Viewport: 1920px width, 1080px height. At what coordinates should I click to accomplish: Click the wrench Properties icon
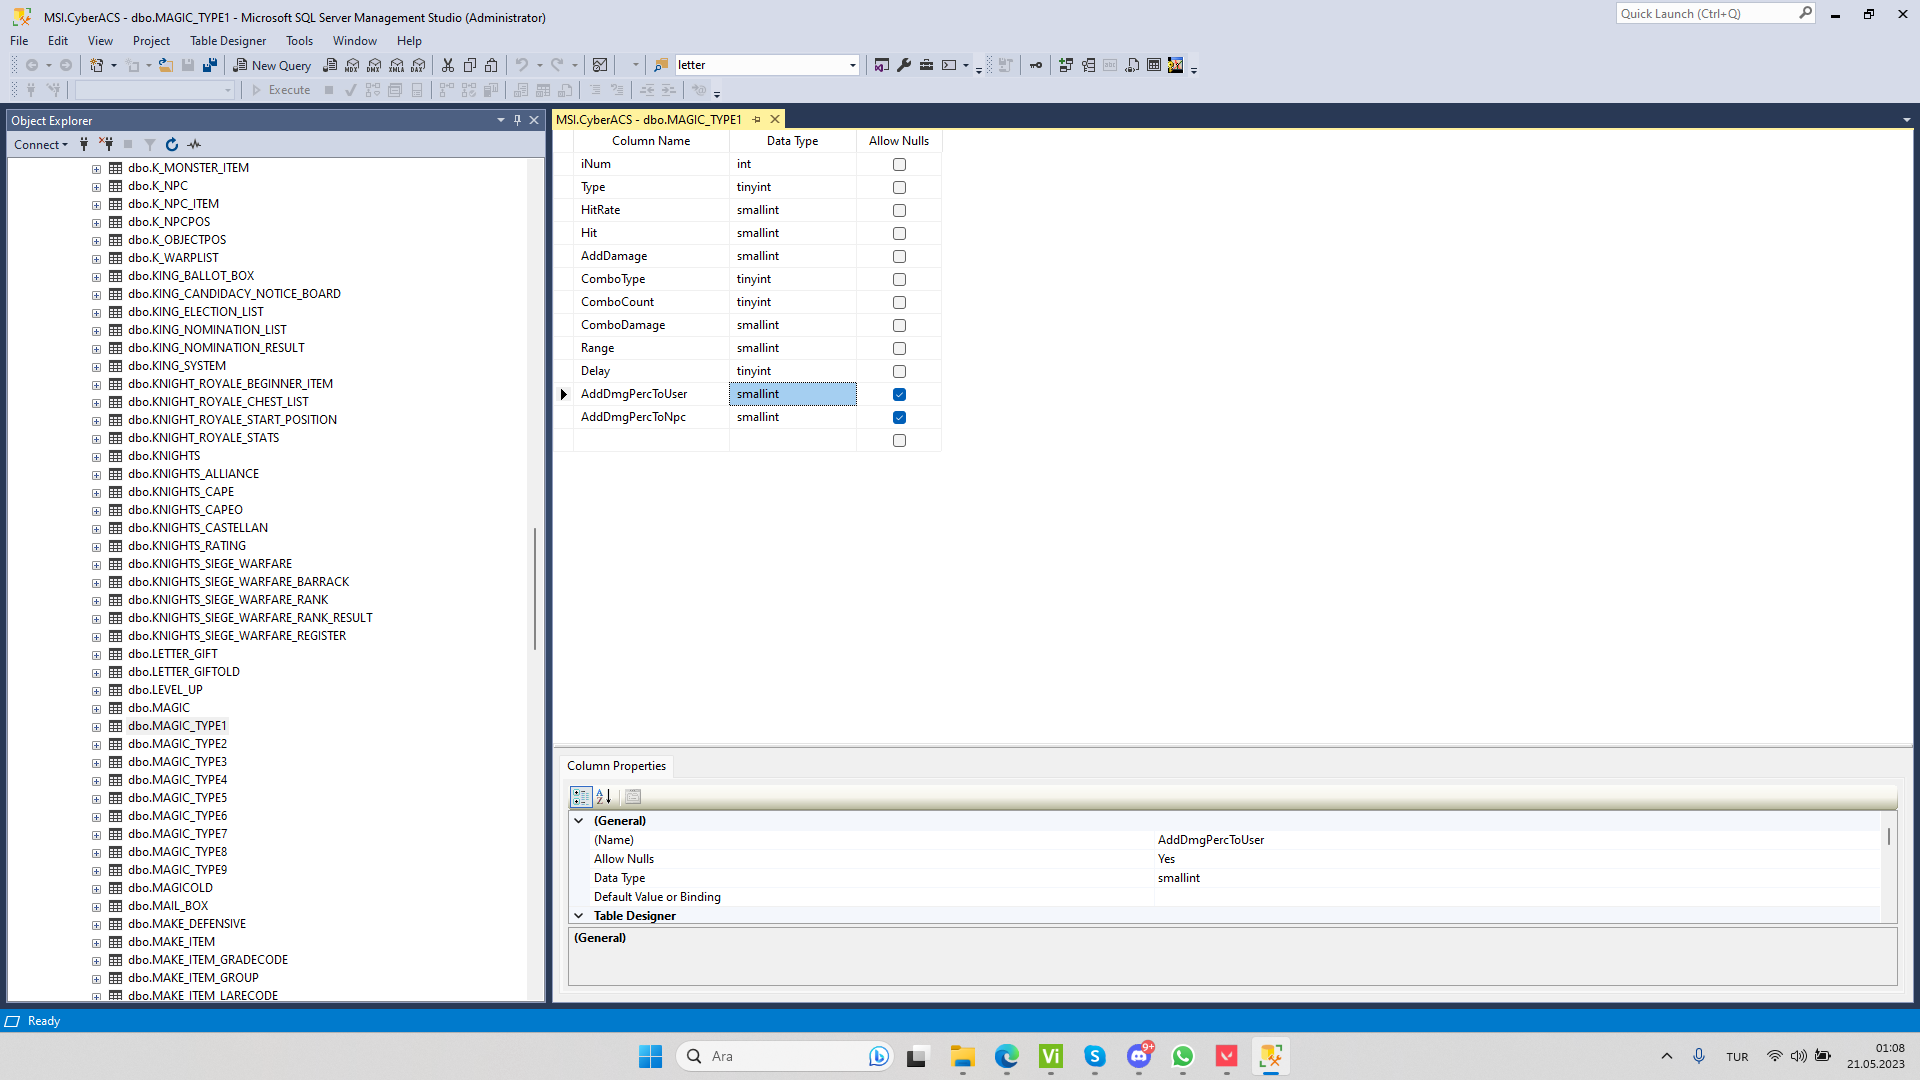(x=904, y=65)
